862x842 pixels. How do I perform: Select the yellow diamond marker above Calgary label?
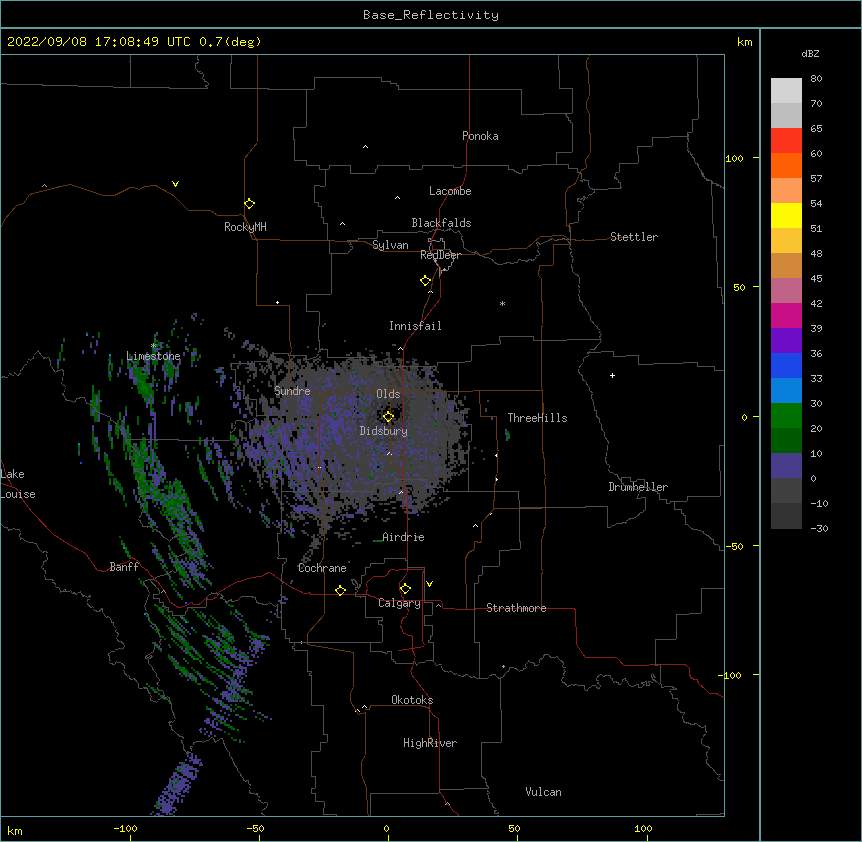click(x=405, y=589)
